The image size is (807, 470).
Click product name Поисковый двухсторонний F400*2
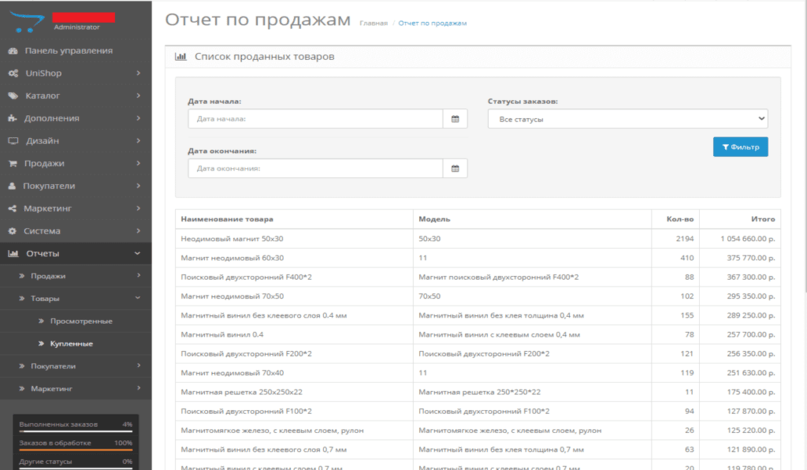click(246, 277)
